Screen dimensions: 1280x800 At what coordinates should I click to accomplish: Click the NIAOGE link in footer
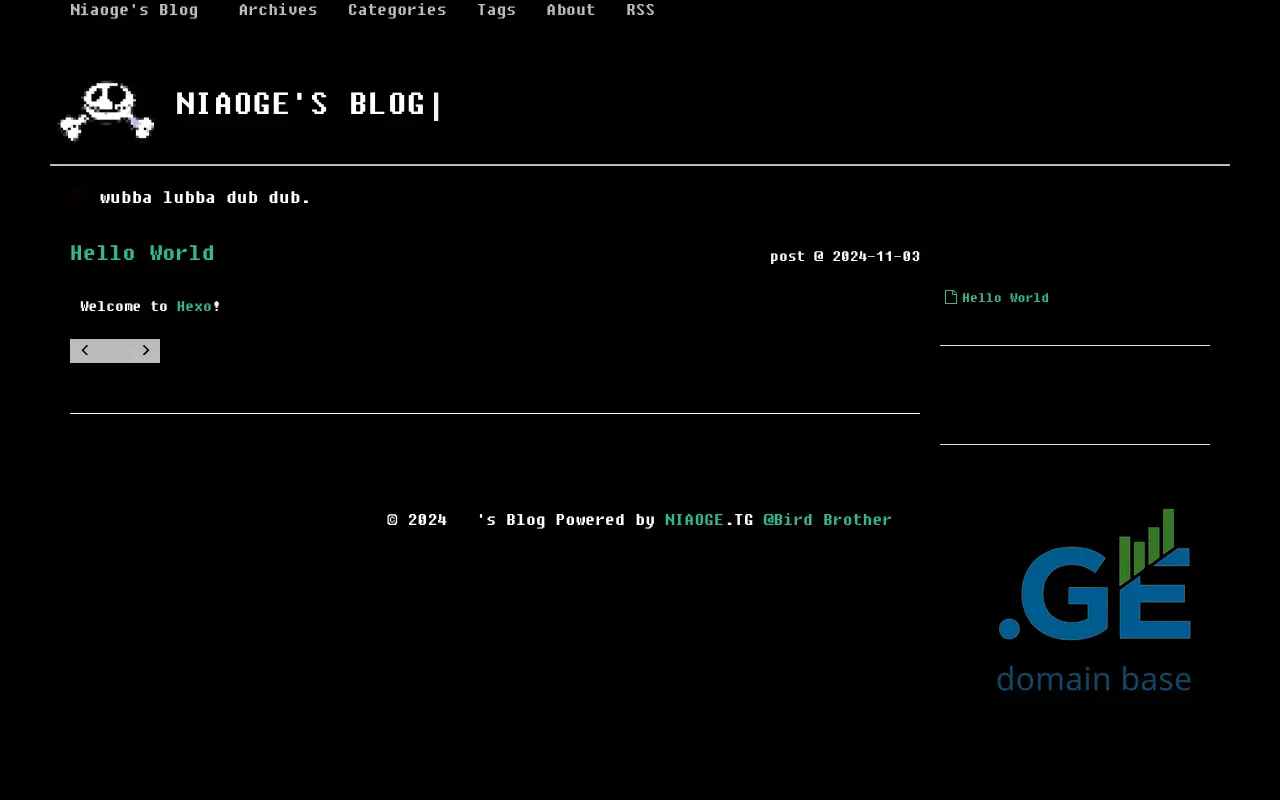694,520
